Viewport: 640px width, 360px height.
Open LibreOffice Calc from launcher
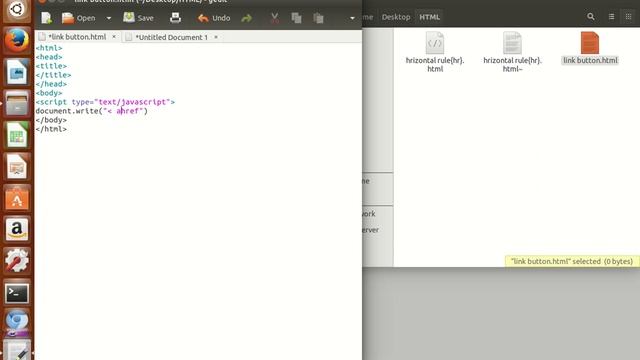click(17, 135)
